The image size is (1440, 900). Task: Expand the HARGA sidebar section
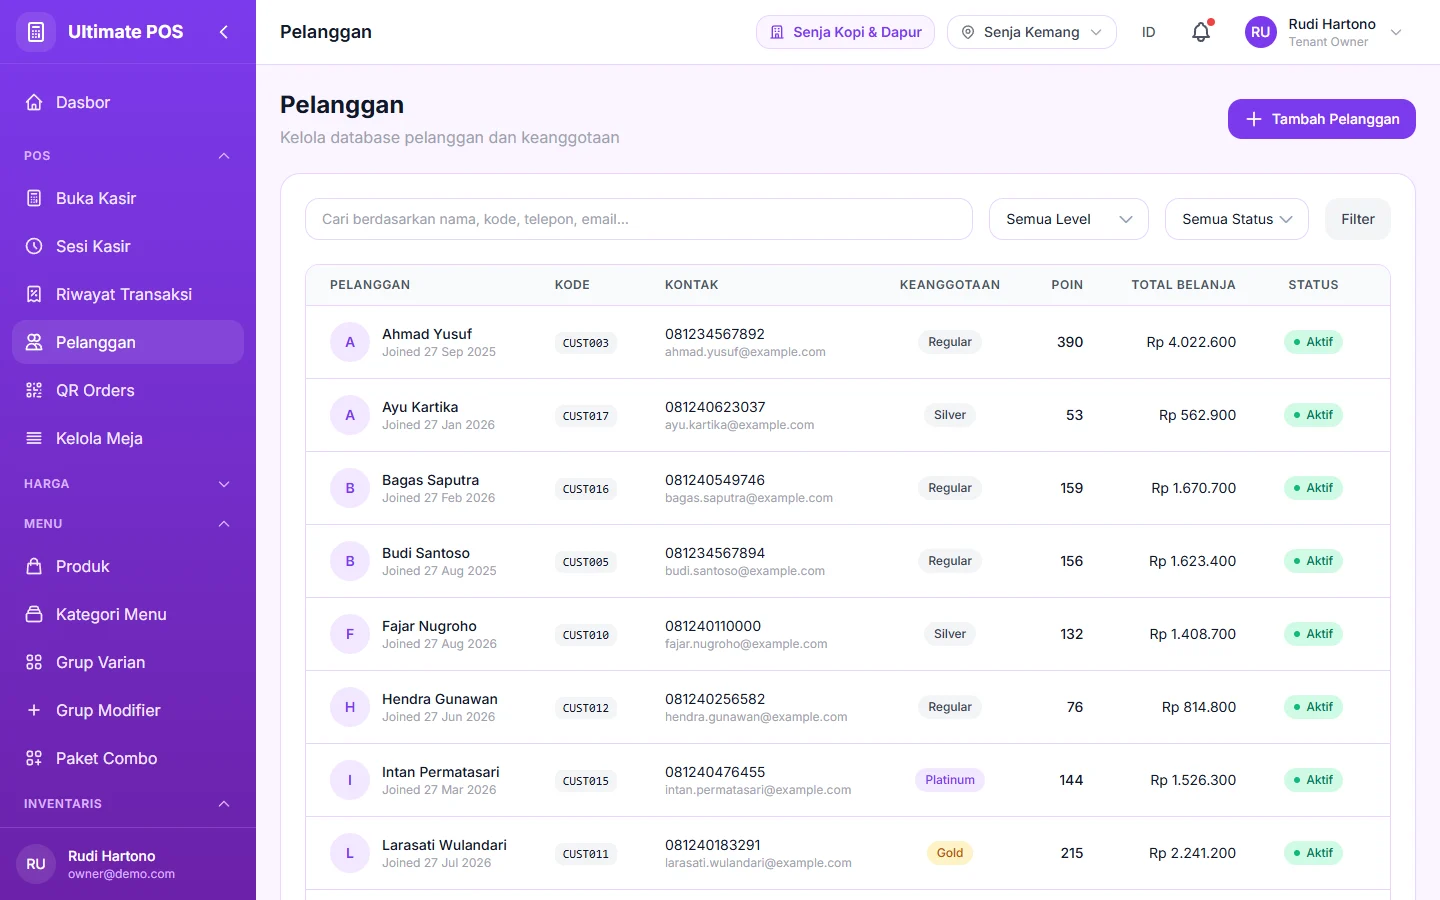224,484
